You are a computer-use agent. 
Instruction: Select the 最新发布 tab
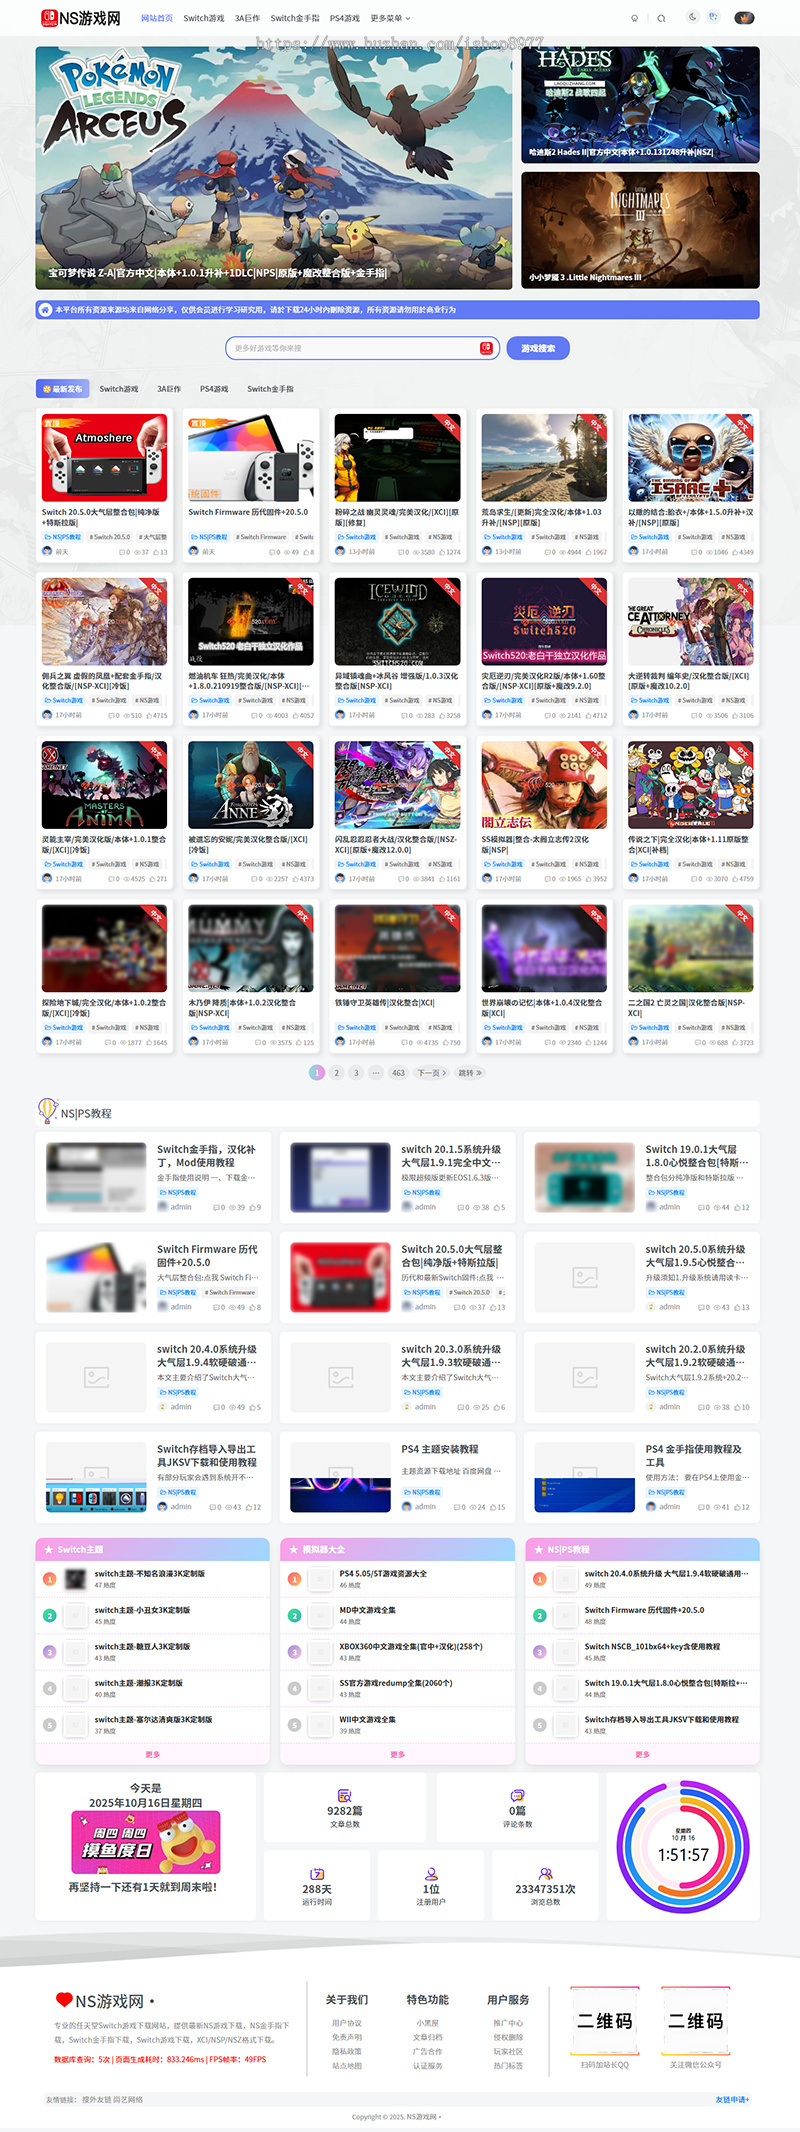(62, 389)
